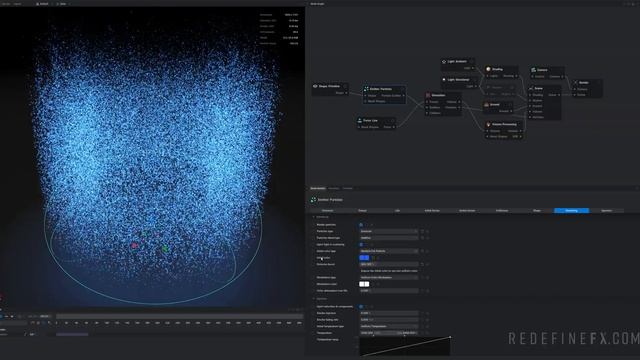The height and width of the screenshot is (360, 640).
Task: Click the Force output port on Force Line
Action: [x=394, y=127]
